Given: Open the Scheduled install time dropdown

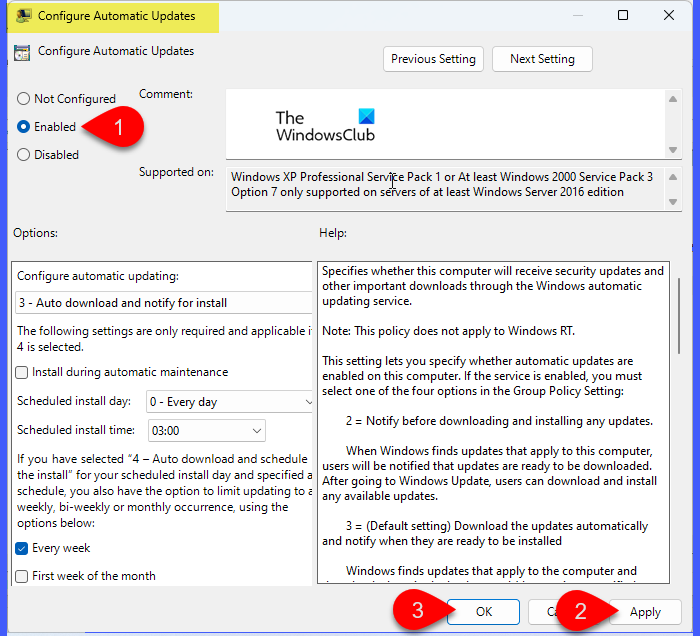Looking at the screenshot, I should pyautogui.click(x=205, y=431).
